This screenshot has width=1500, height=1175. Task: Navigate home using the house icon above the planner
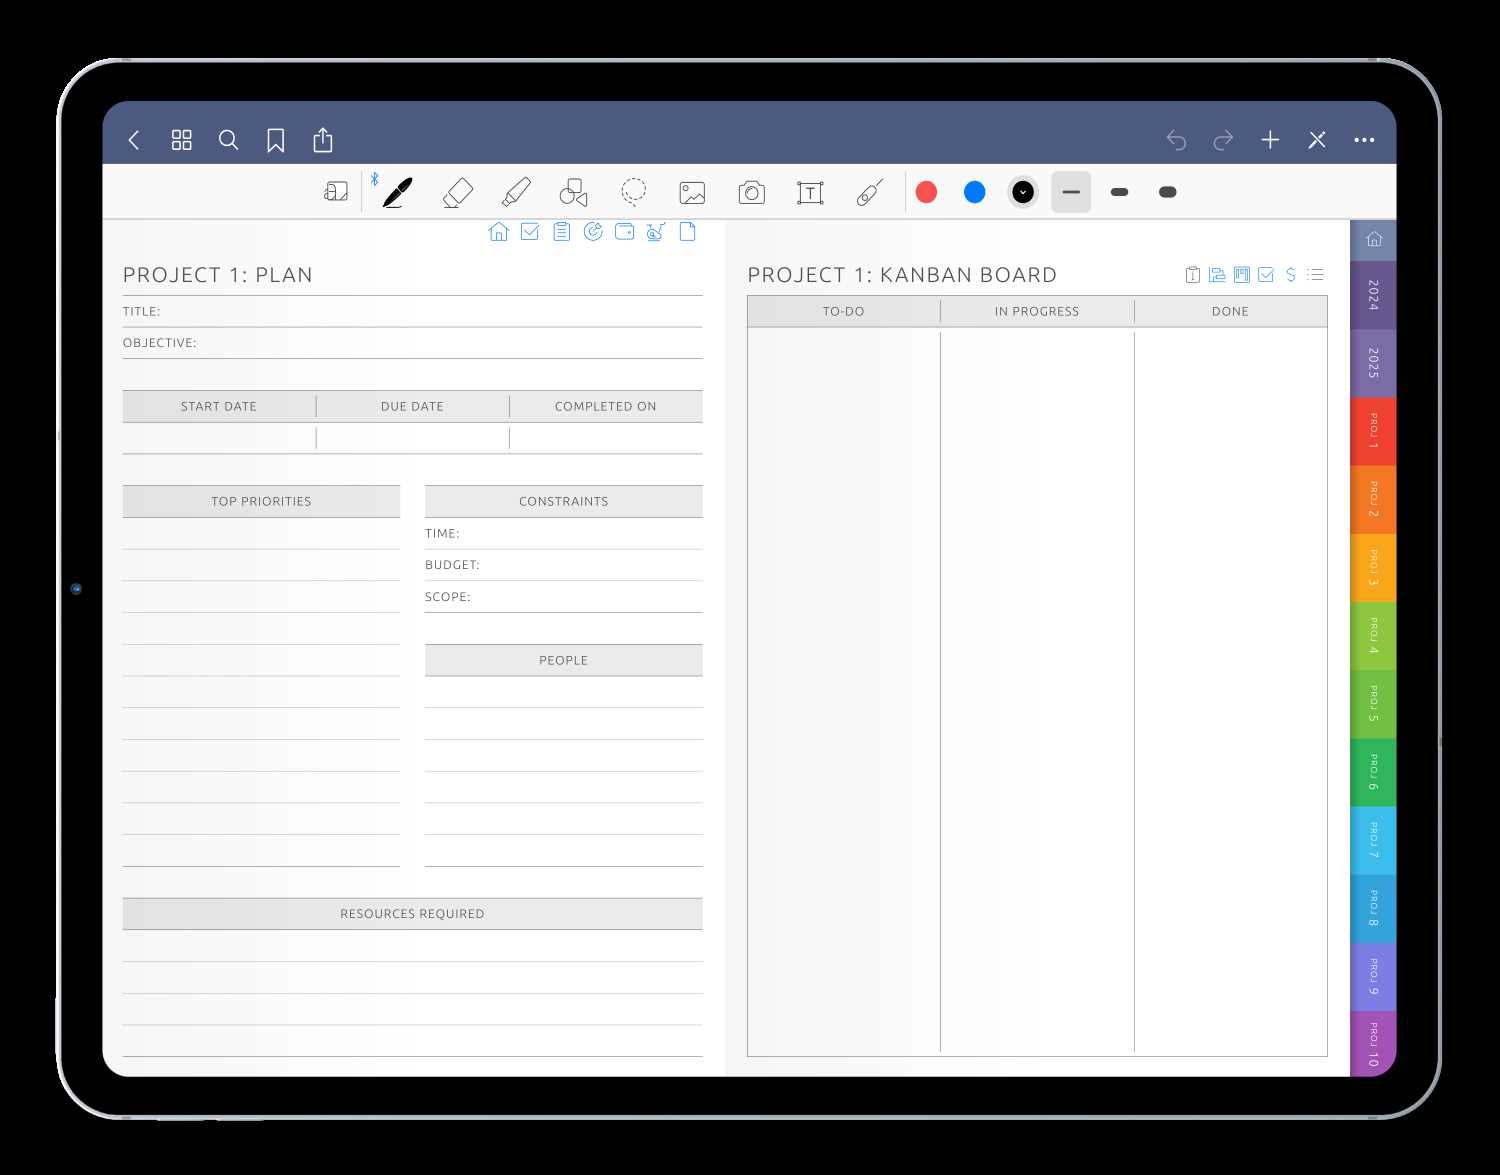499,231
